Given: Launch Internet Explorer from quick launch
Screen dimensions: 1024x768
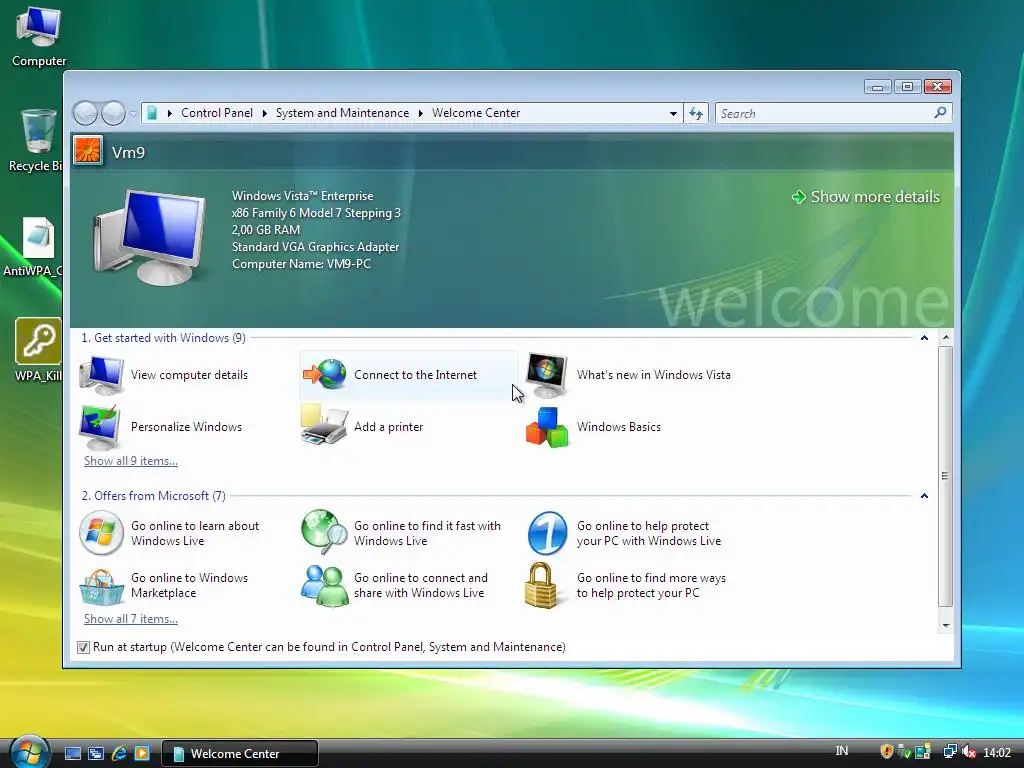Looking at the screenshot, I should 119,753.
